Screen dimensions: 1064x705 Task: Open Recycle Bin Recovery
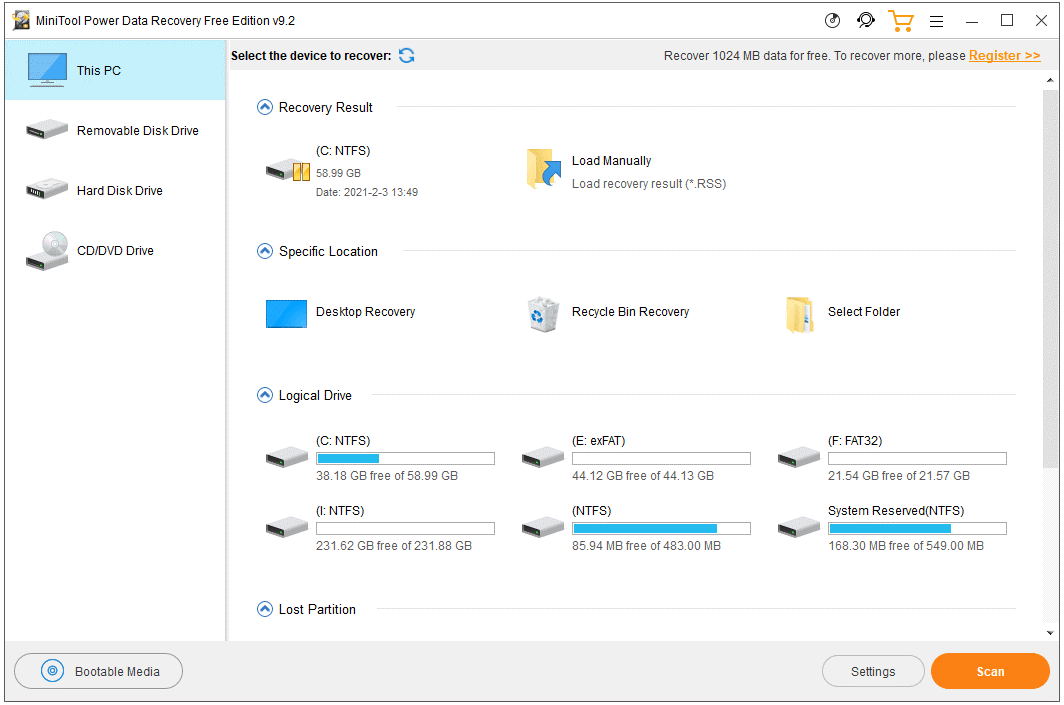pos(543,313)
